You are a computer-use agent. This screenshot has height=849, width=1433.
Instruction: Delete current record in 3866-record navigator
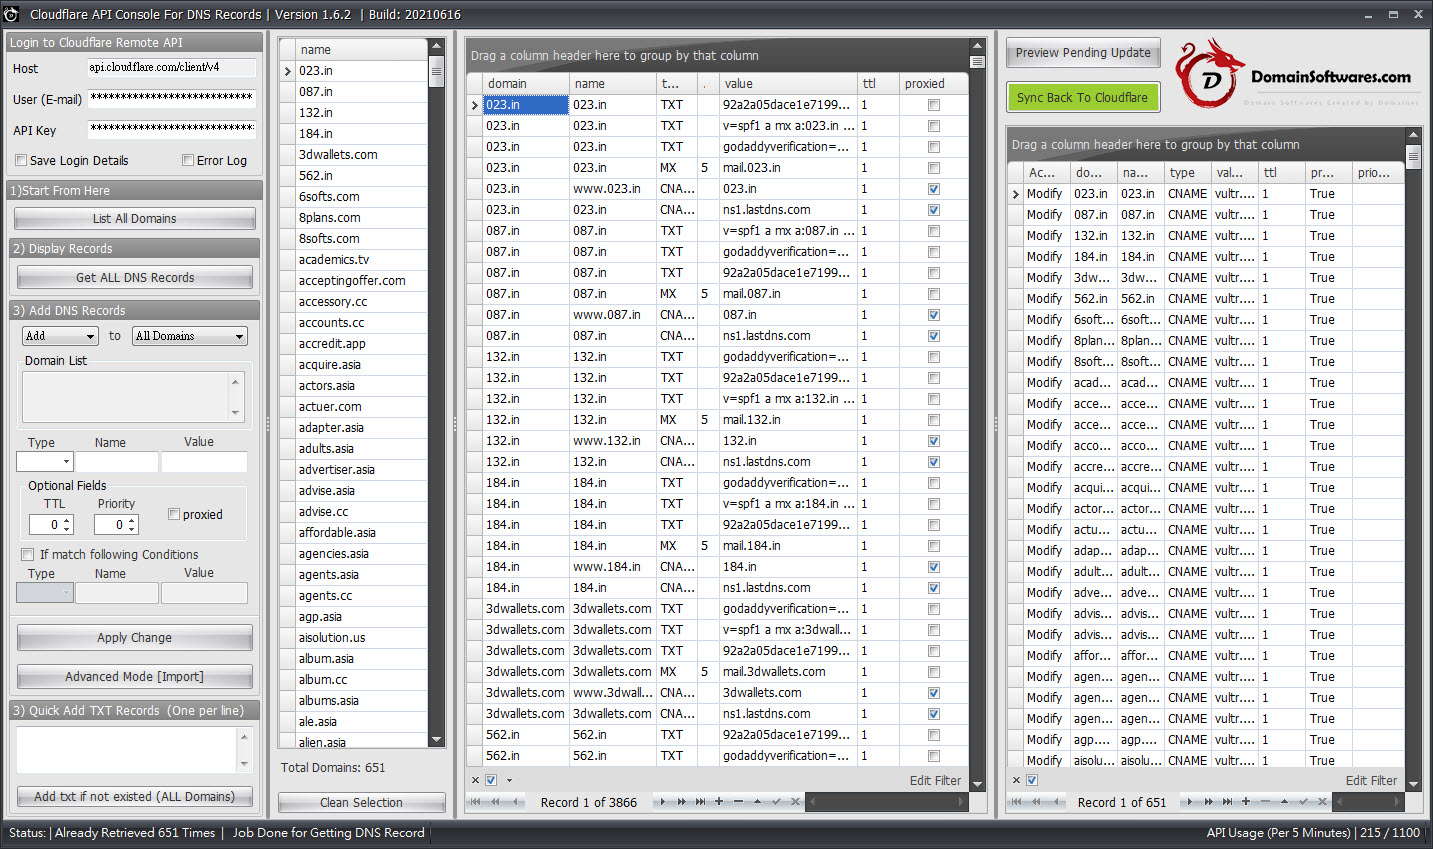pos(738,802)
